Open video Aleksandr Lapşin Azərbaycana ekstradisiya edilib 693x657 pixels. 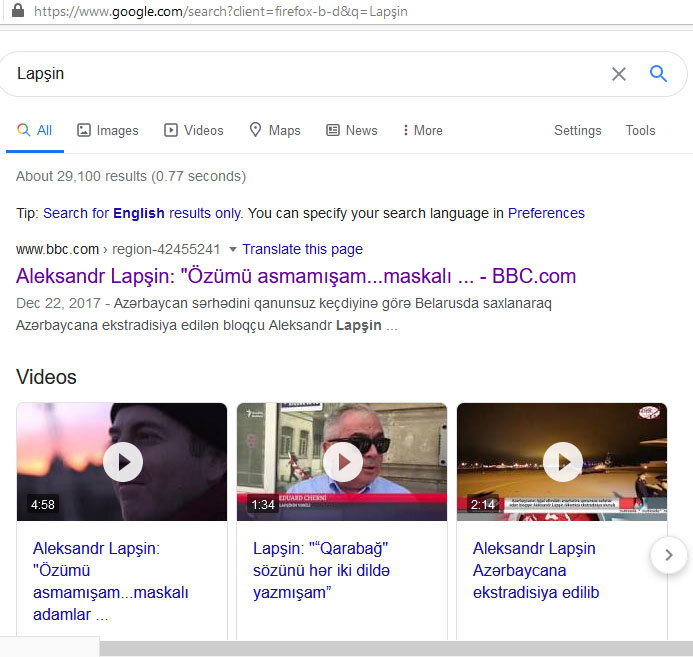pos(536,570)
